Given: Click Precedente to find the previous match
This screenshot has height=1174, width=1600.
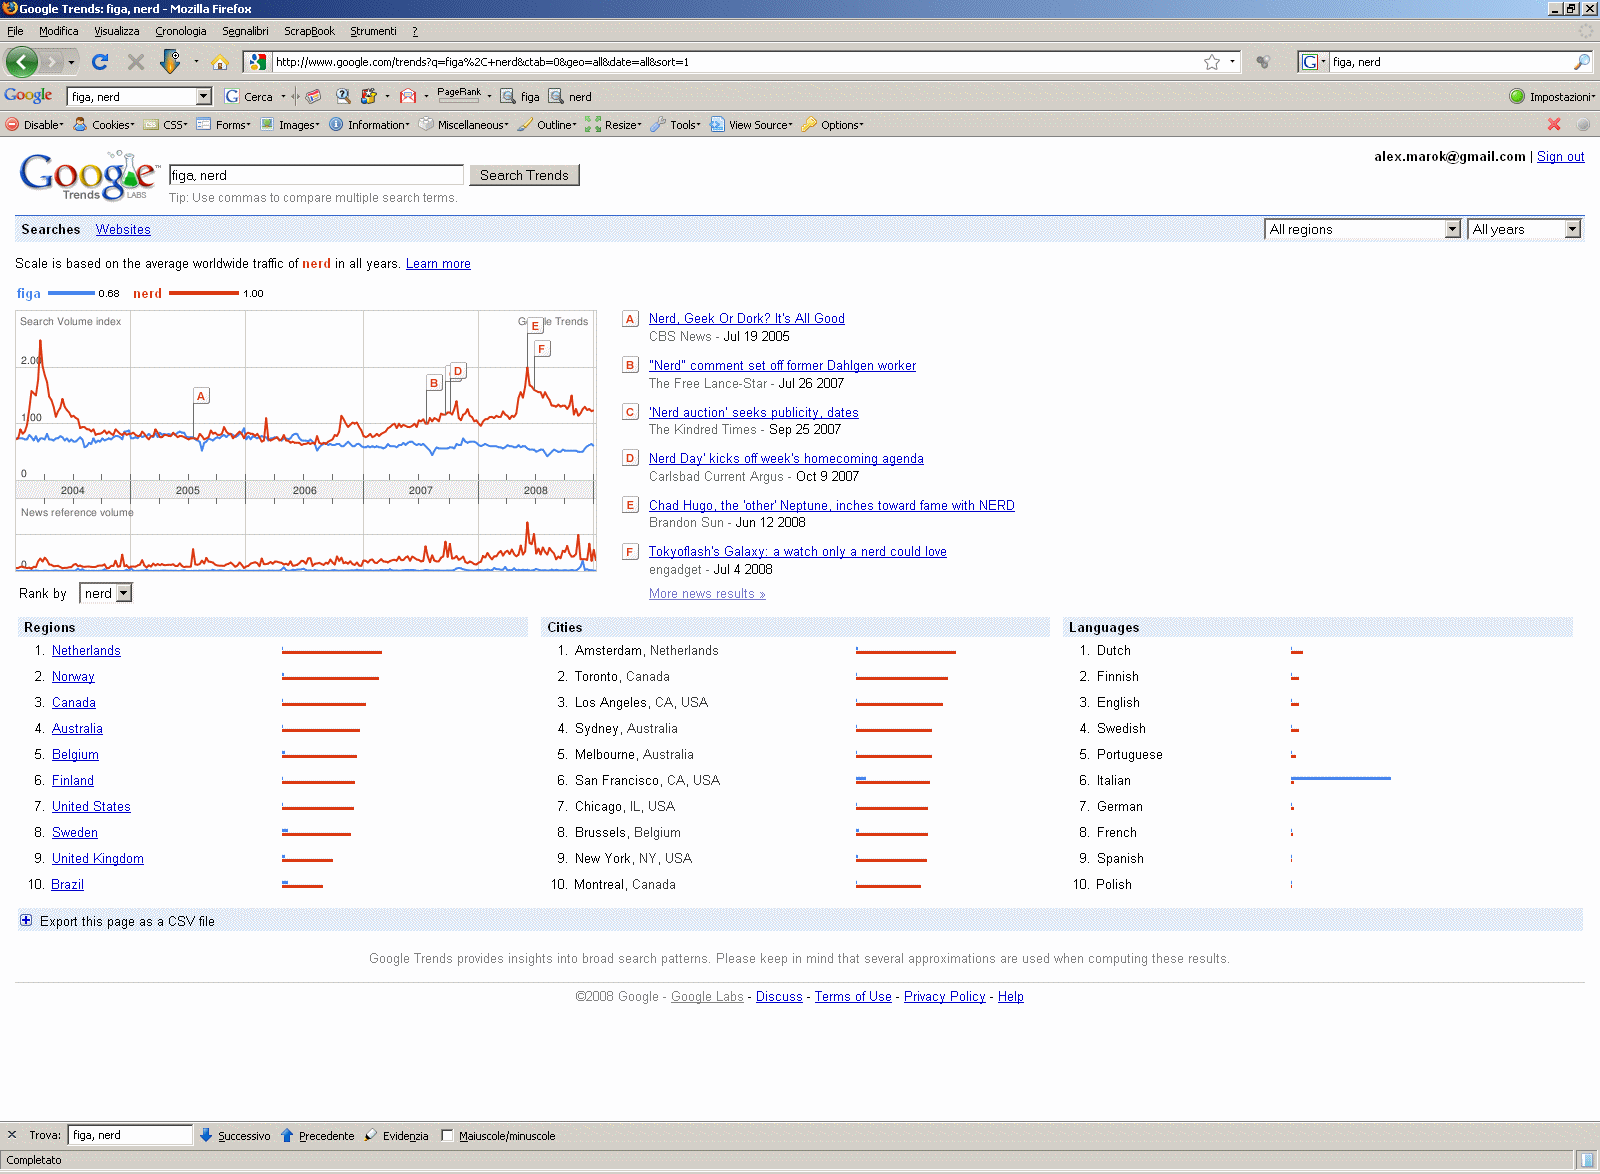Looking at the screenshot, I should pos(318,1136).
